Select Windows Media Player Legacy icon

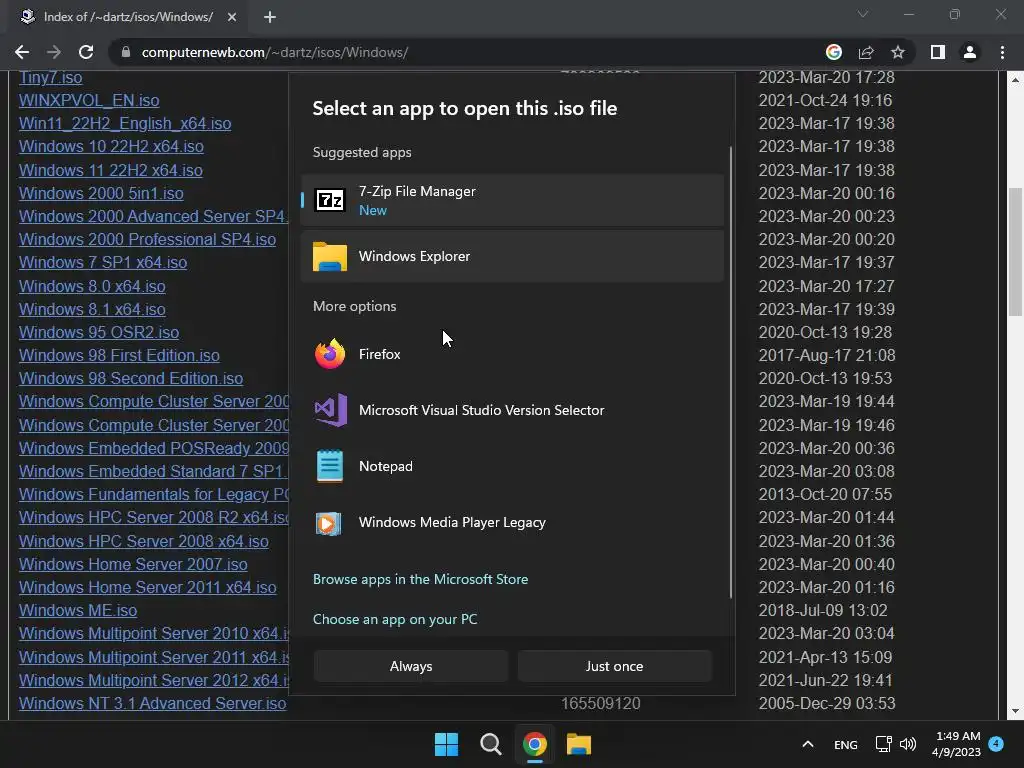(328, 523)
